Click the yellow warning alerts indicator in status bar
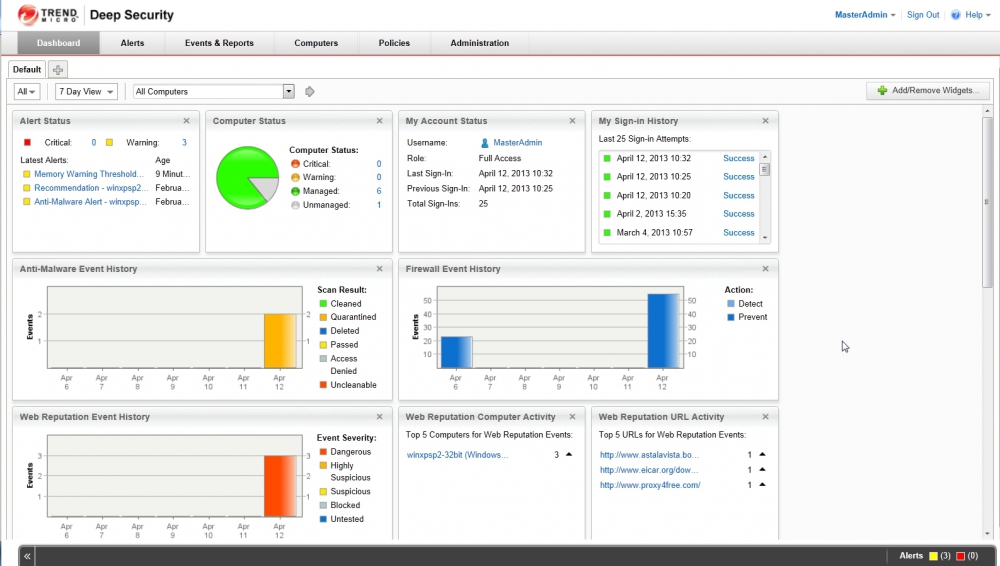The width and height of the screenshot is (1000, 566). (934, 556)
